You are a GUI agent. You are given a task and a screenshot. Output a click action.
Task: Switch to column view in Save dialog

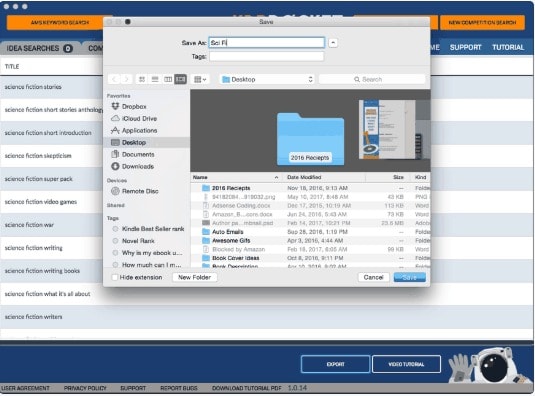click(168, 79)
